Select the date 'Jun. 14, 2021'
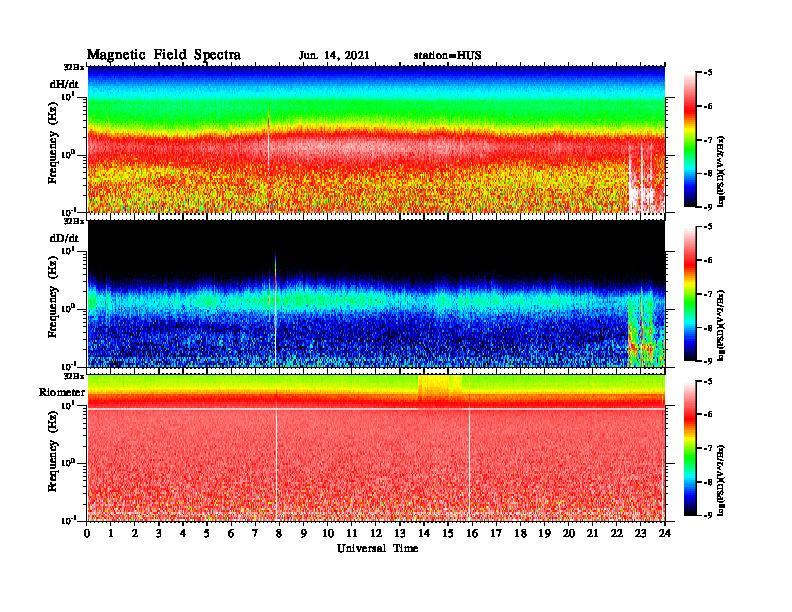Image resolution: width=792 pixels, height=612 pixels. click(x=334, y=56)
